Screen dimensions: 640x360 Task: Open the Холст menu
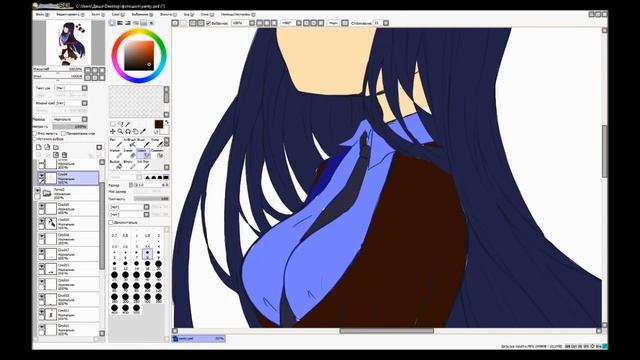pos(98,15)
